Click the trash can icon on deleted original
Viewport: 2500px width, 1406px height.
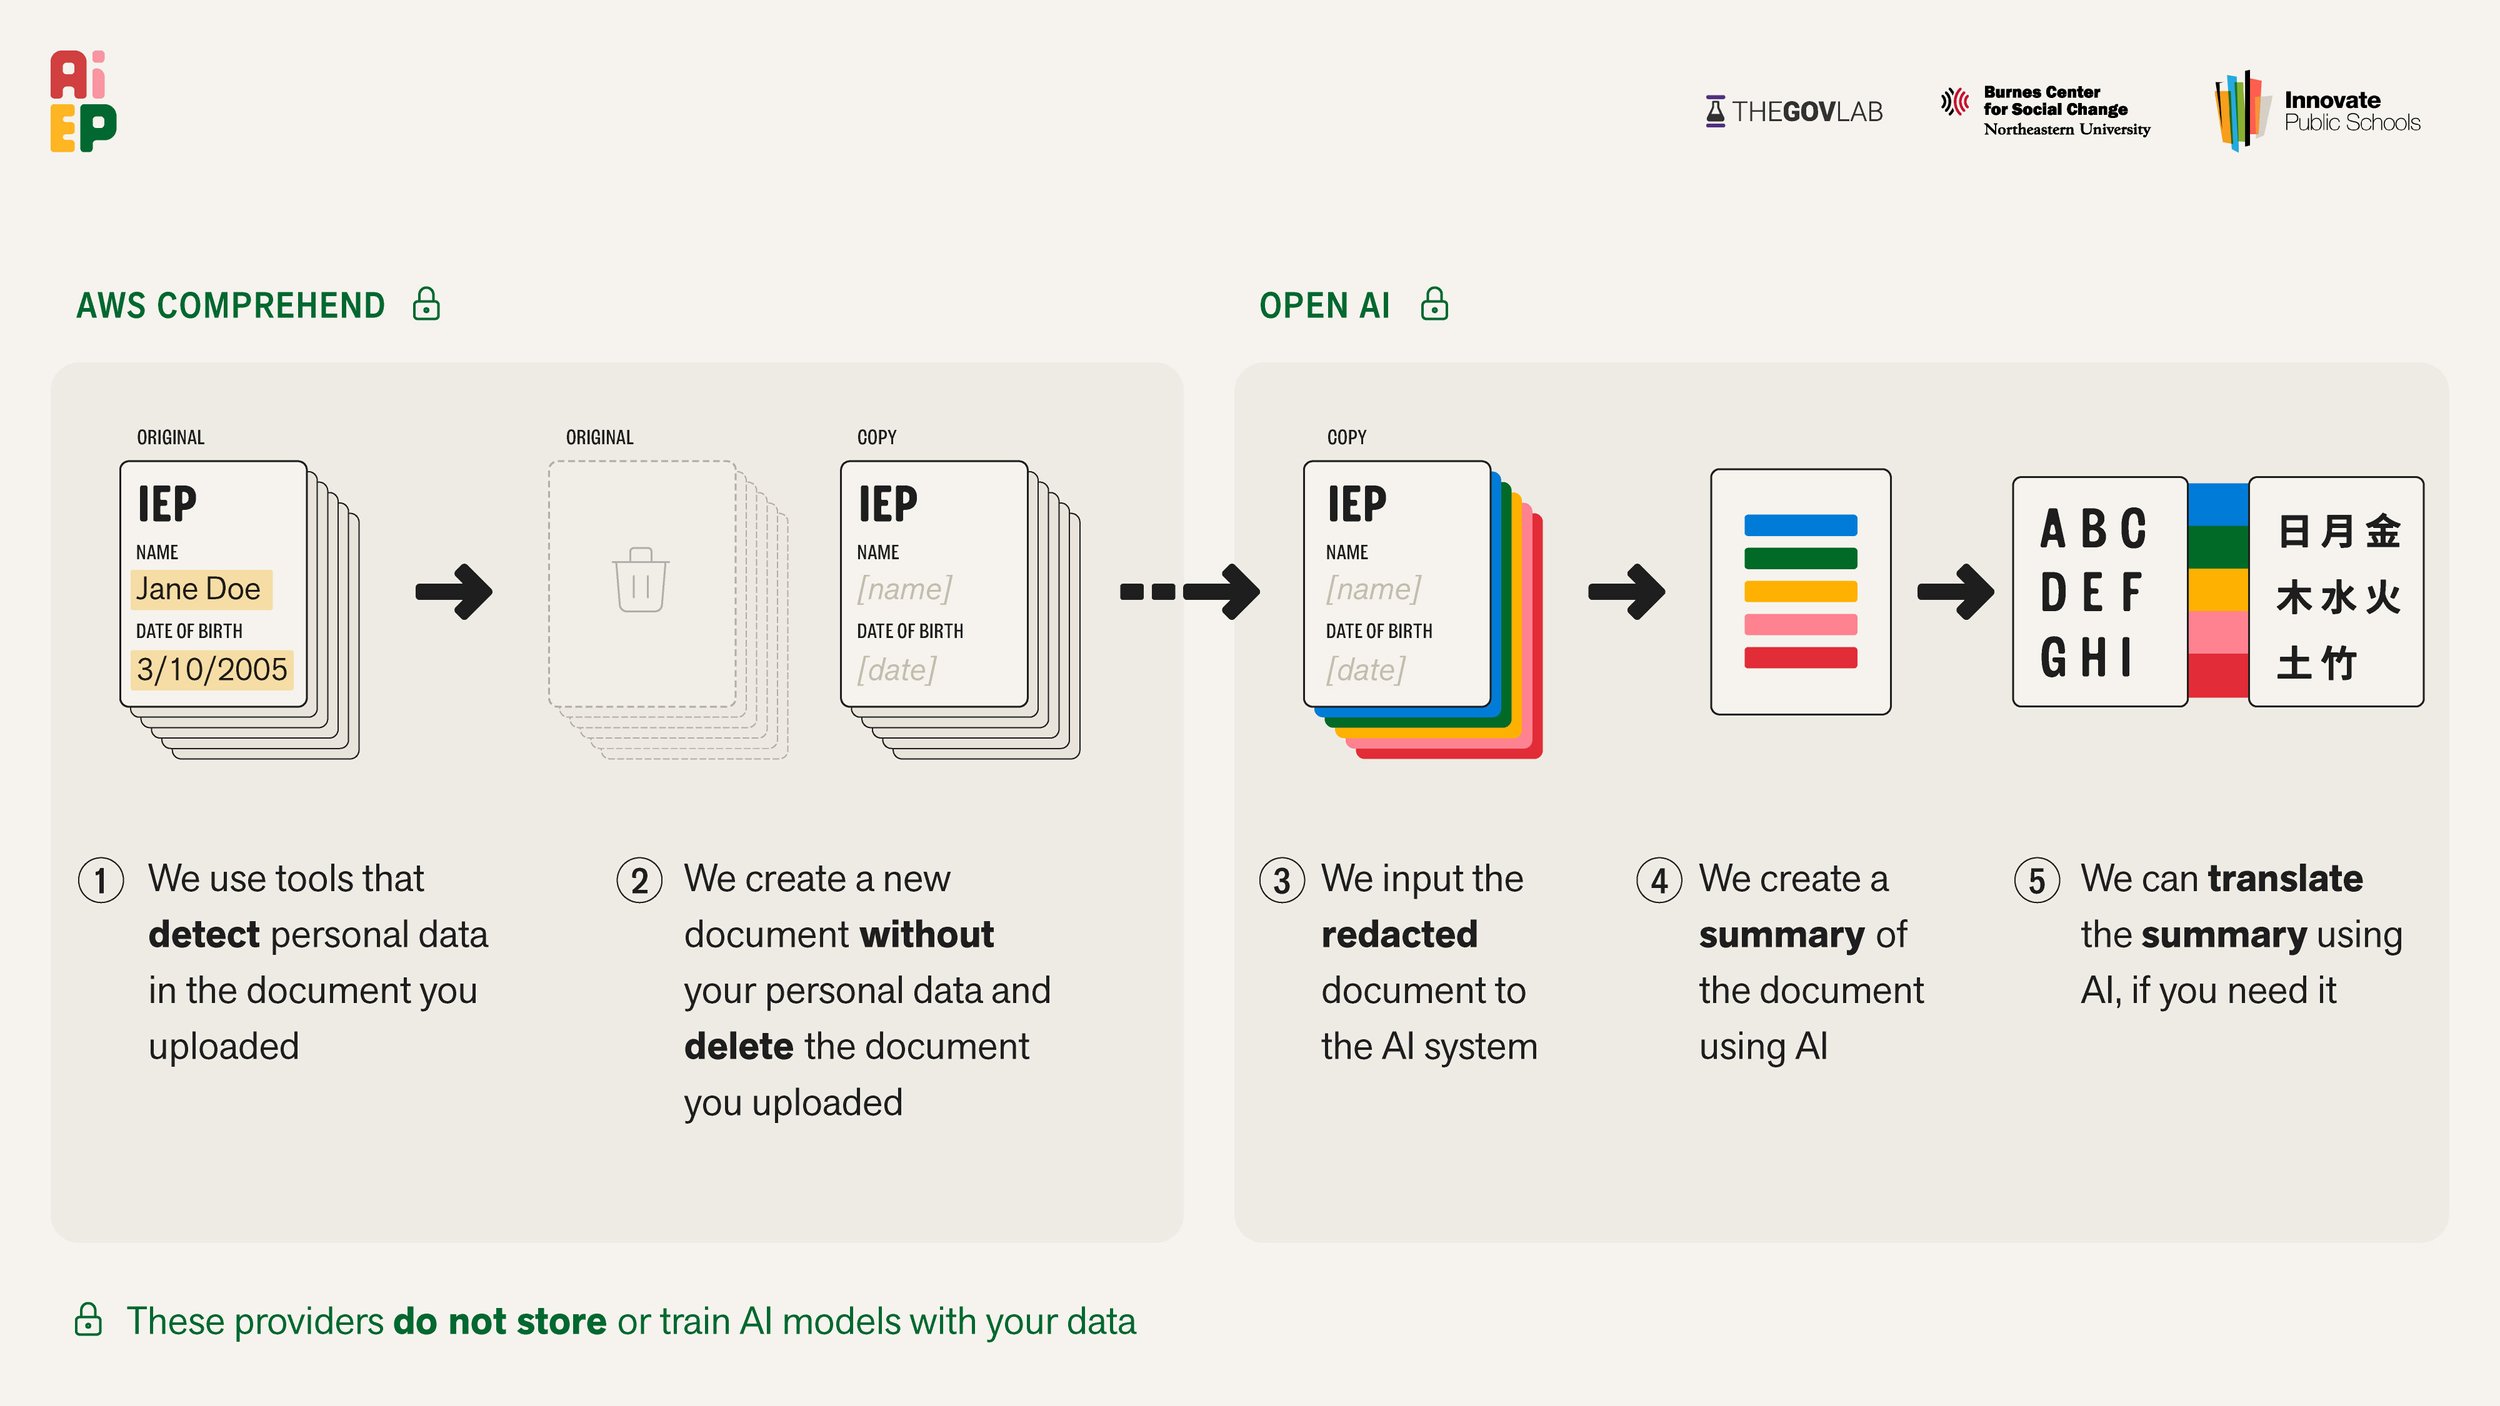click(640, 580)
